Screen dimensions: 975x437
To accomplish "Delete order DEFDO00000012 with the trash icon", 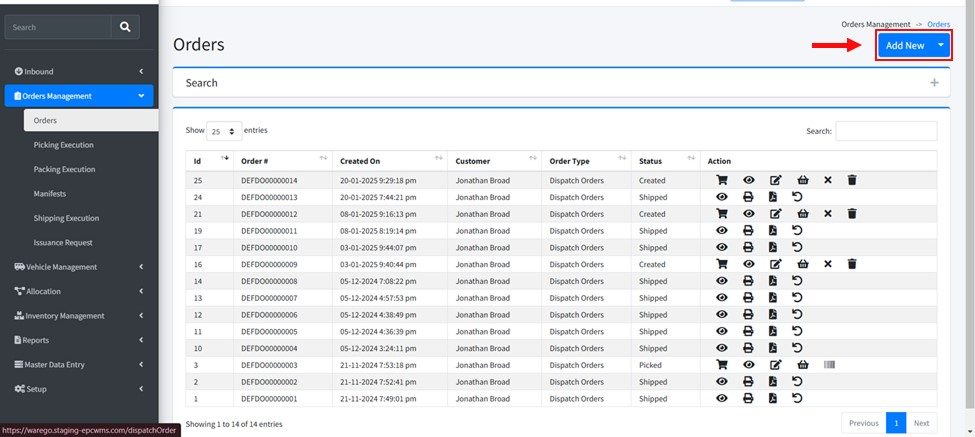I will pos(852,214).
